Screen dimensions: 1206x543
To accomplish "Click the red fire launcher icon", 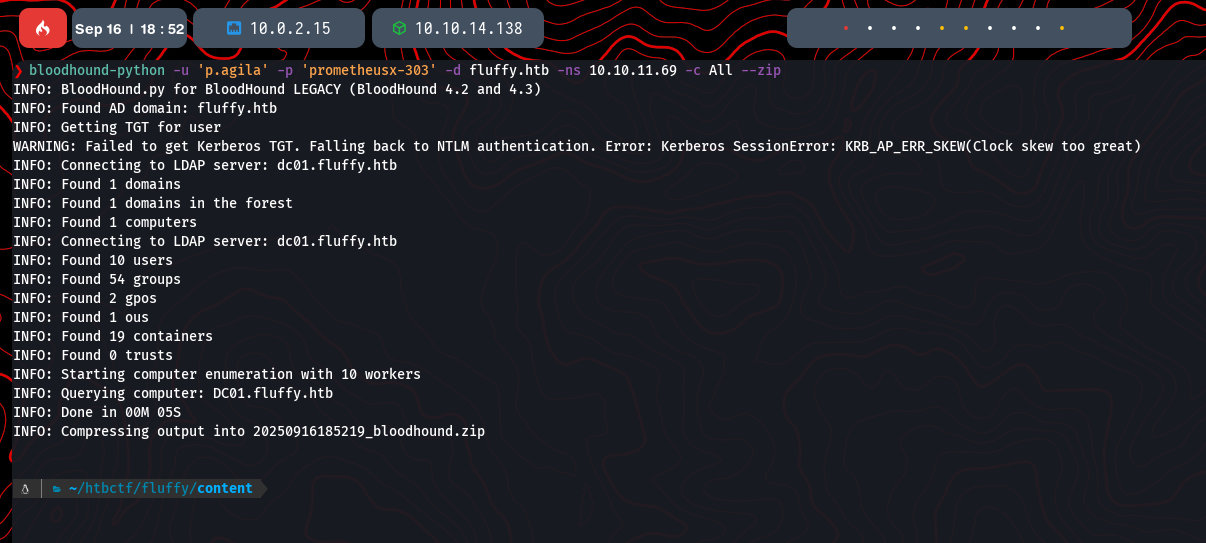I will pyautogui.click(x=43, y=28).
